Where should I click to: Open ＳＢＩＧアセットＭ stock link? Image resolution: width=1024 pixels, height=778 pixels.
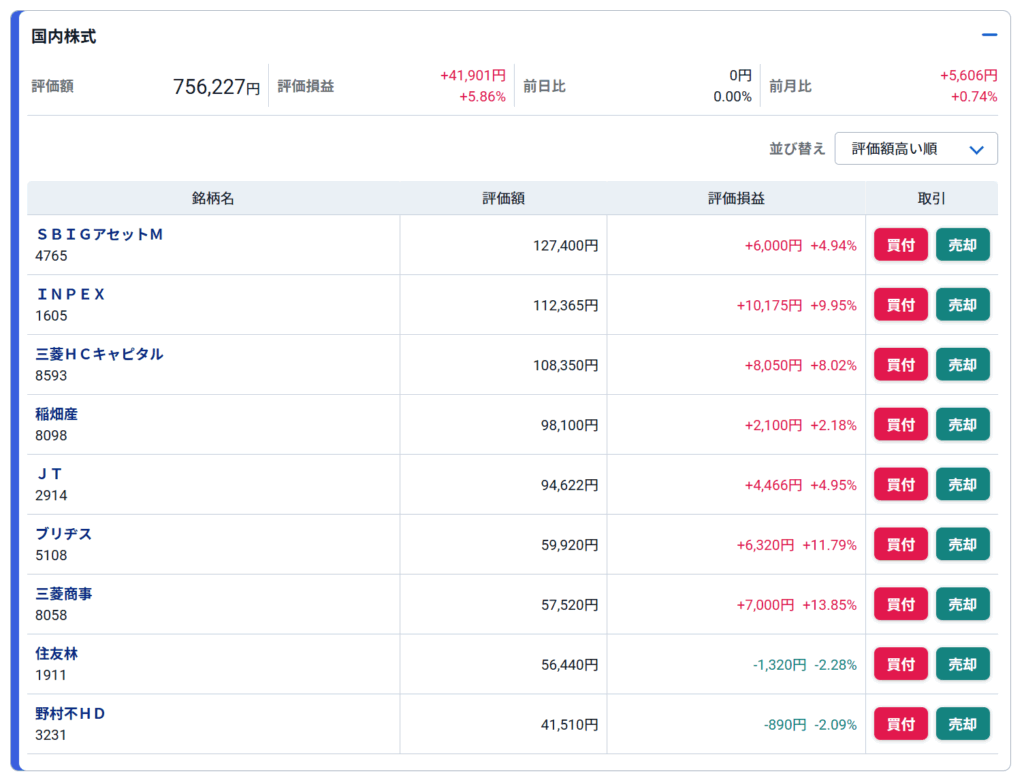(99, 235)
